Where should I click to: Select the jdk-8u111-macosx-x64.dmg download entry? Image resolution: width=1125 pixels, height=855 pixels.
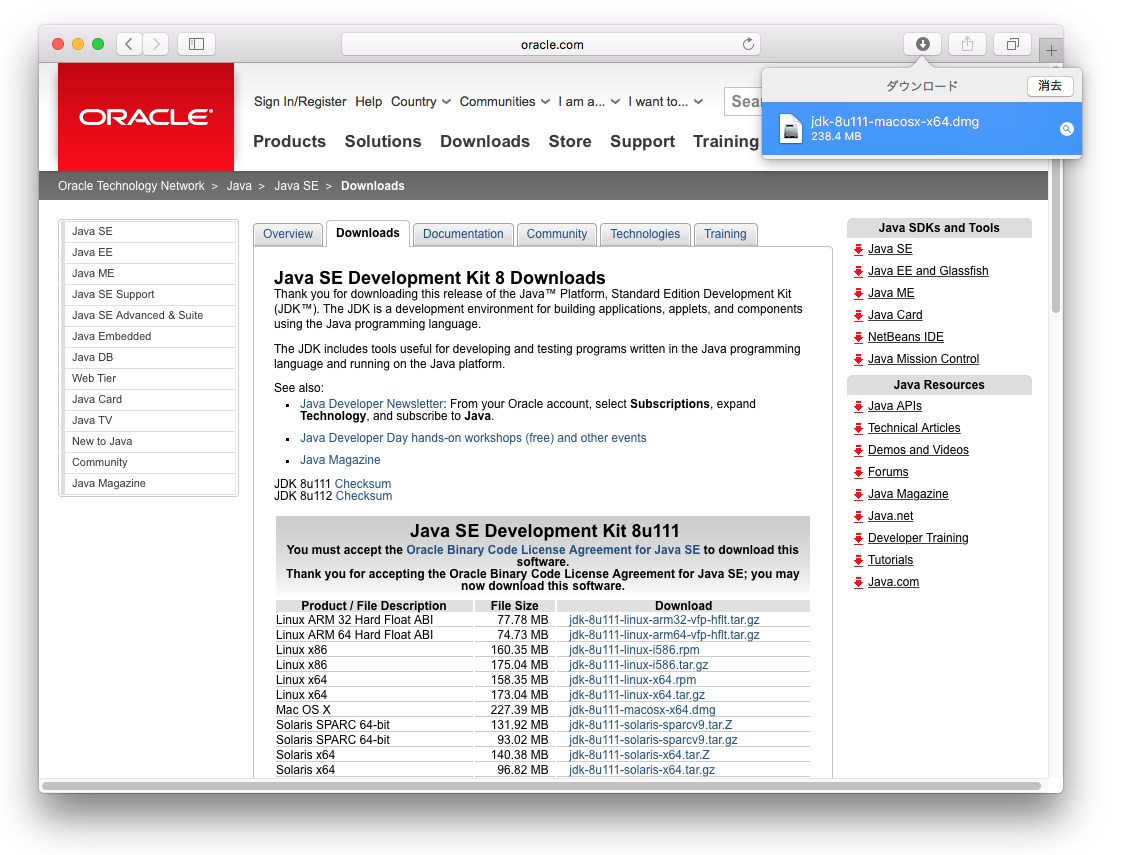point(922,129)
